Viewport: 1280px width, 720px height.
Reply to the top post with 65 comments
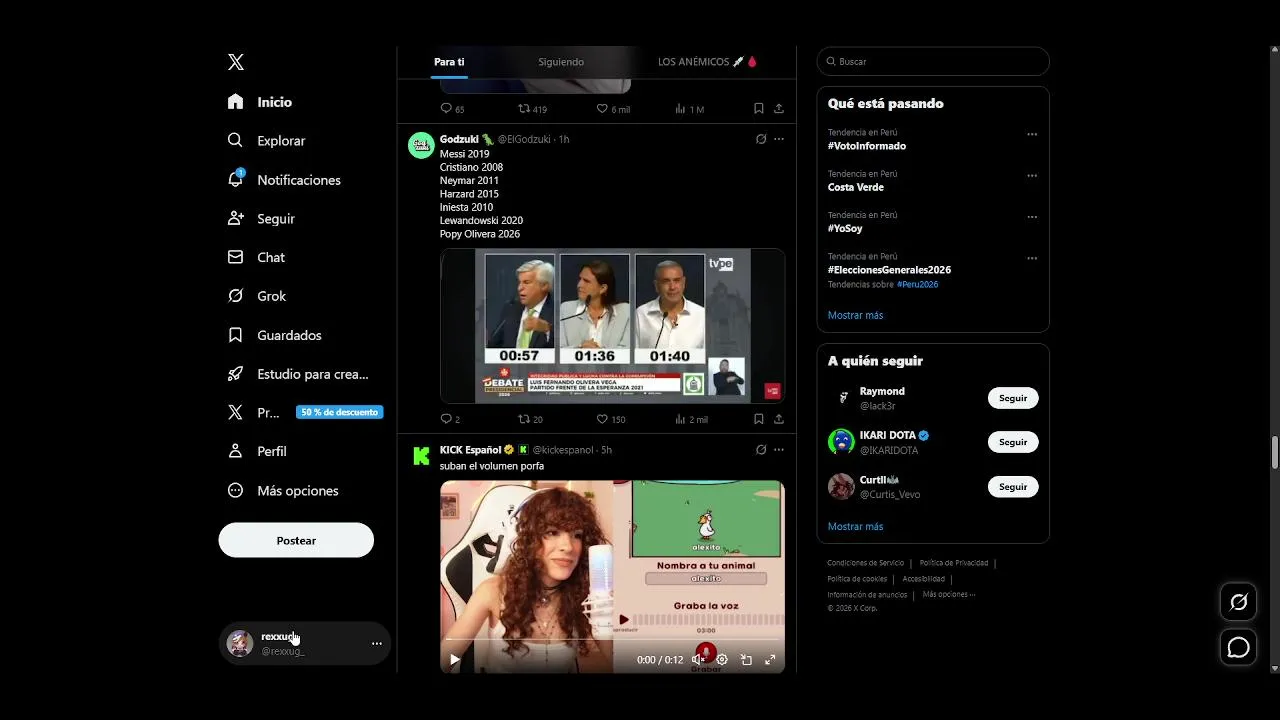tap(452, 109)
